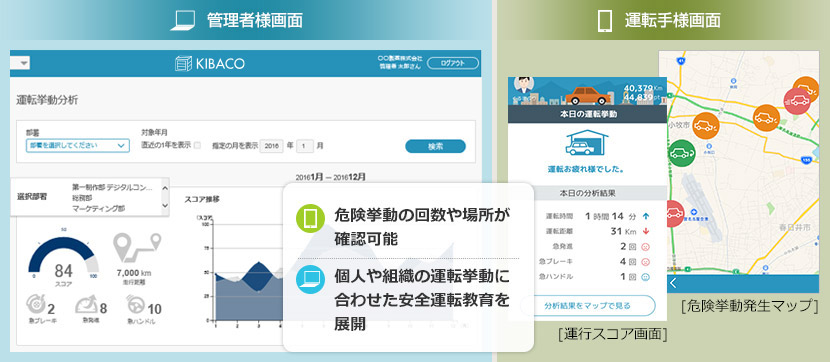The image size is (830, 362).
Task: Click the KIBACO box logo icon
Action: [x=184, y=64]
